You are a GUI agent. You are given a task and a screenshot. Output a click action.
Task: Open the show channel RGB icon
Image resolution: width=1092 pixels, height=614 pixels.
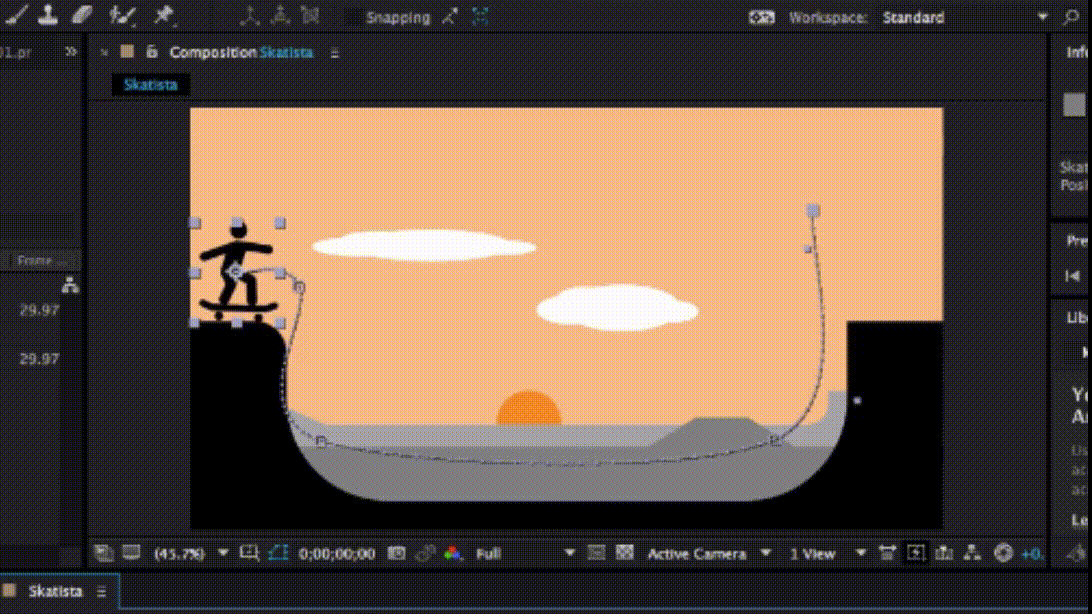pyautogui.click(x=453, y=553)
